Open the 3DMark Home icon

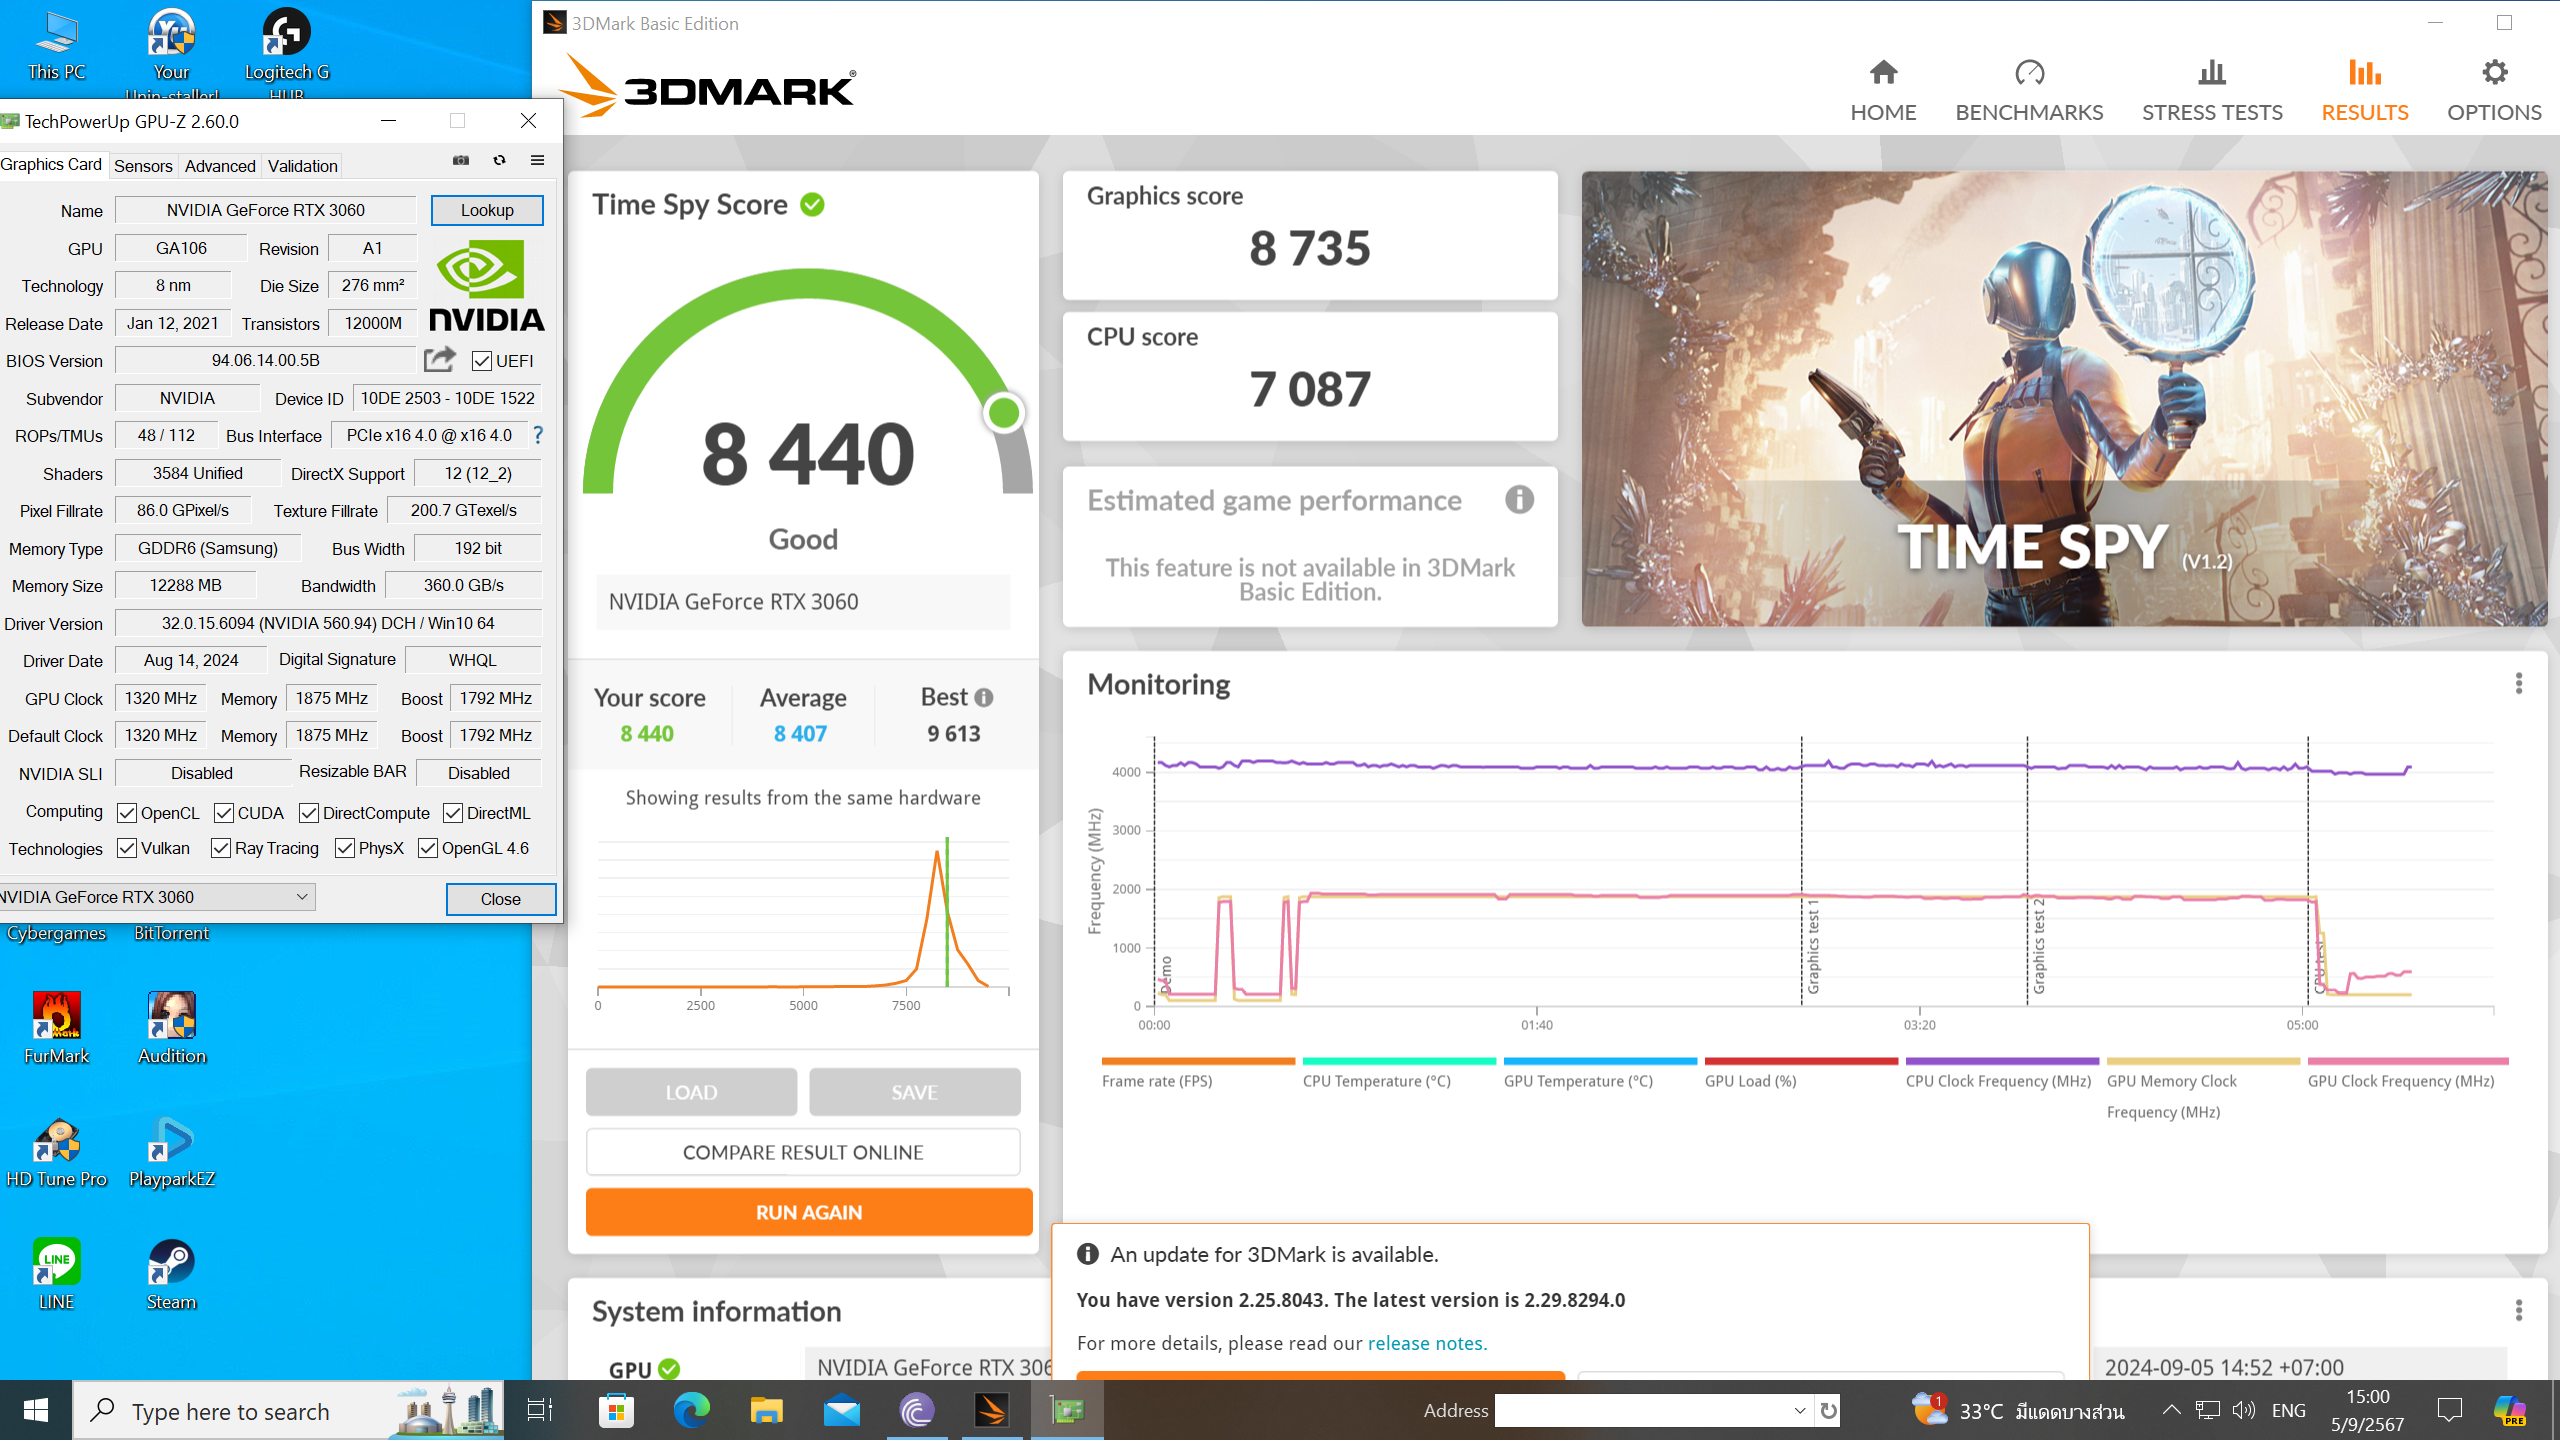tap(1883, 73)
